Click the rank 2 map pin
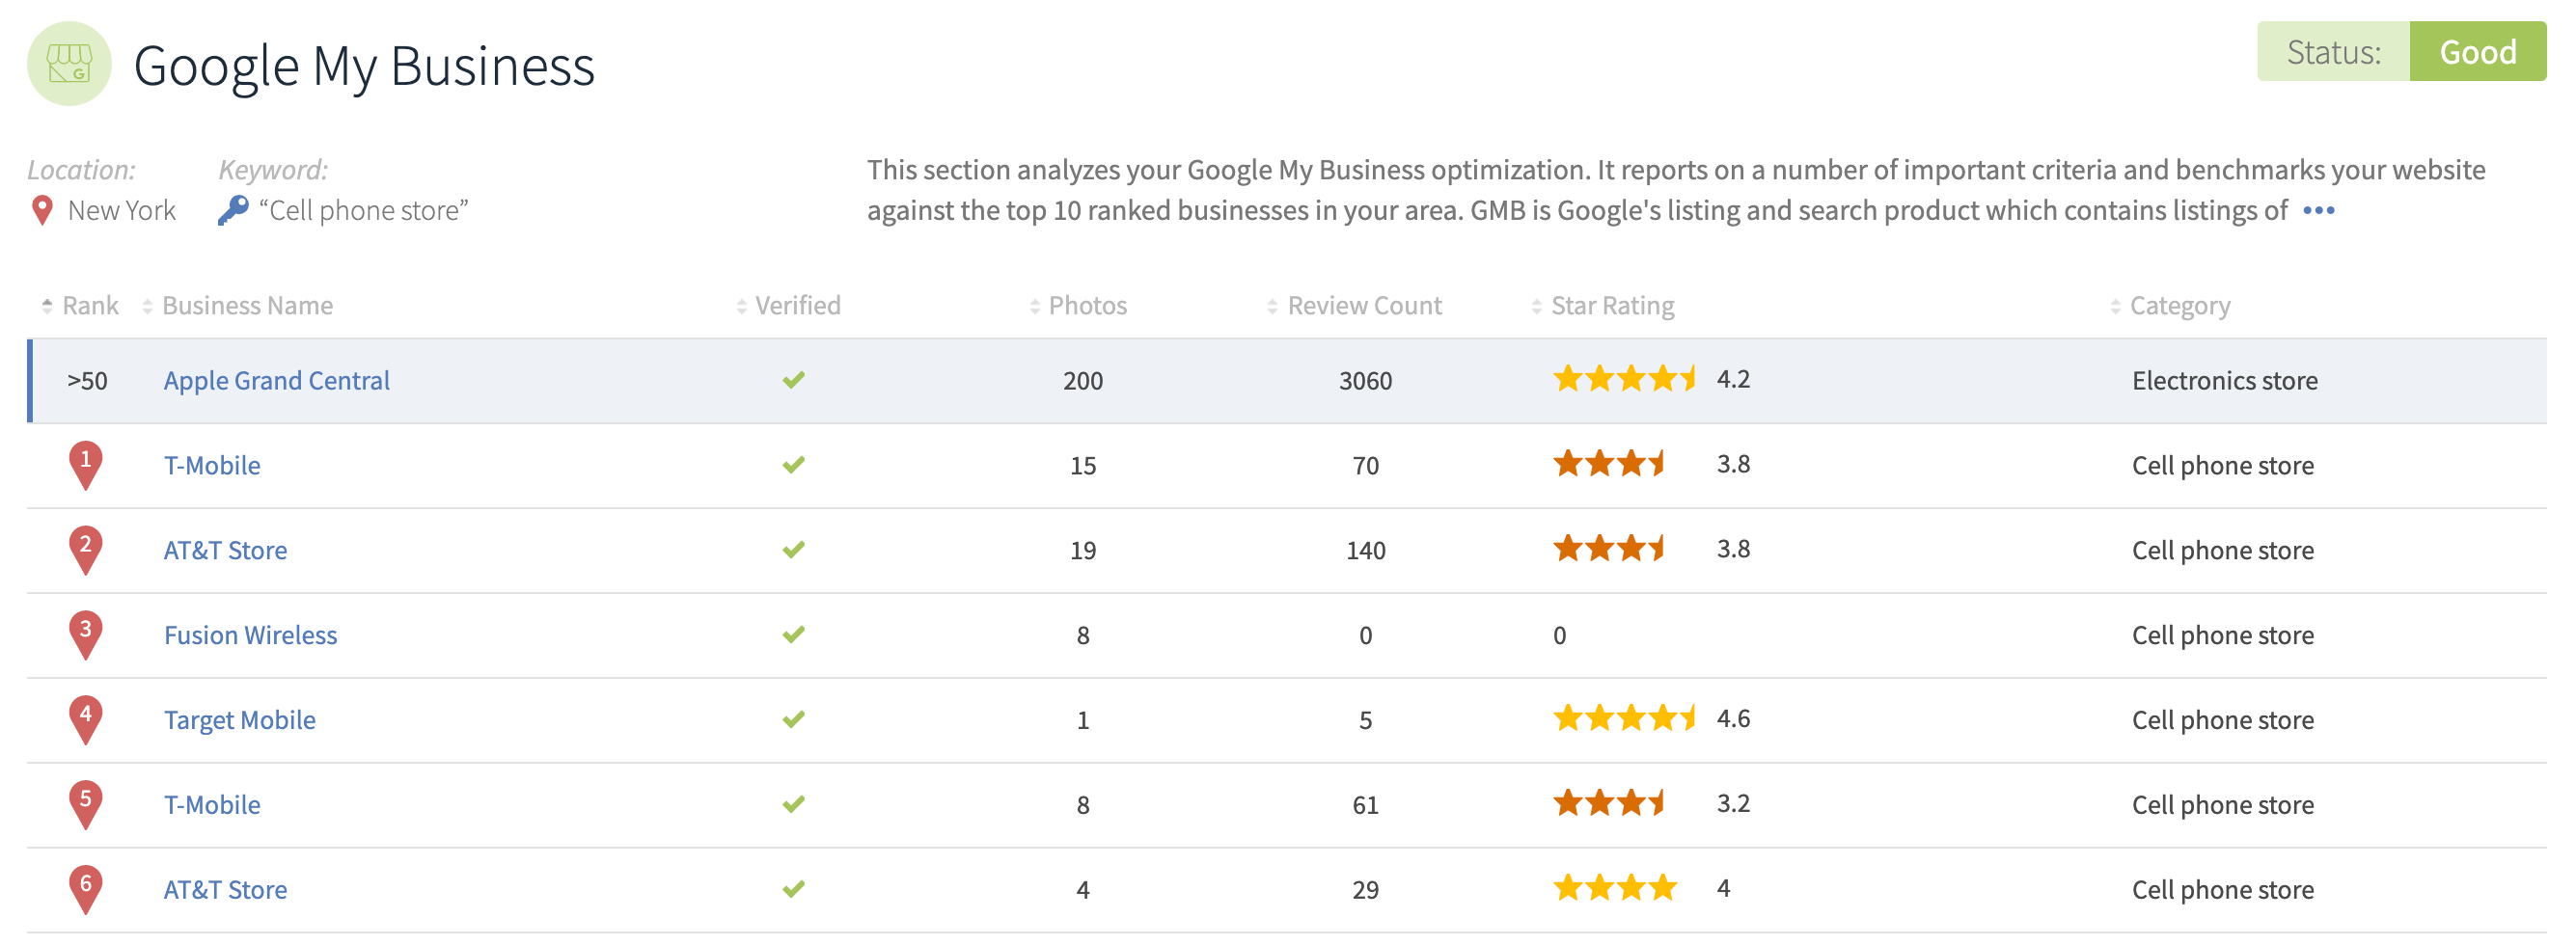The image size is (2576, 945). (86, 551)
